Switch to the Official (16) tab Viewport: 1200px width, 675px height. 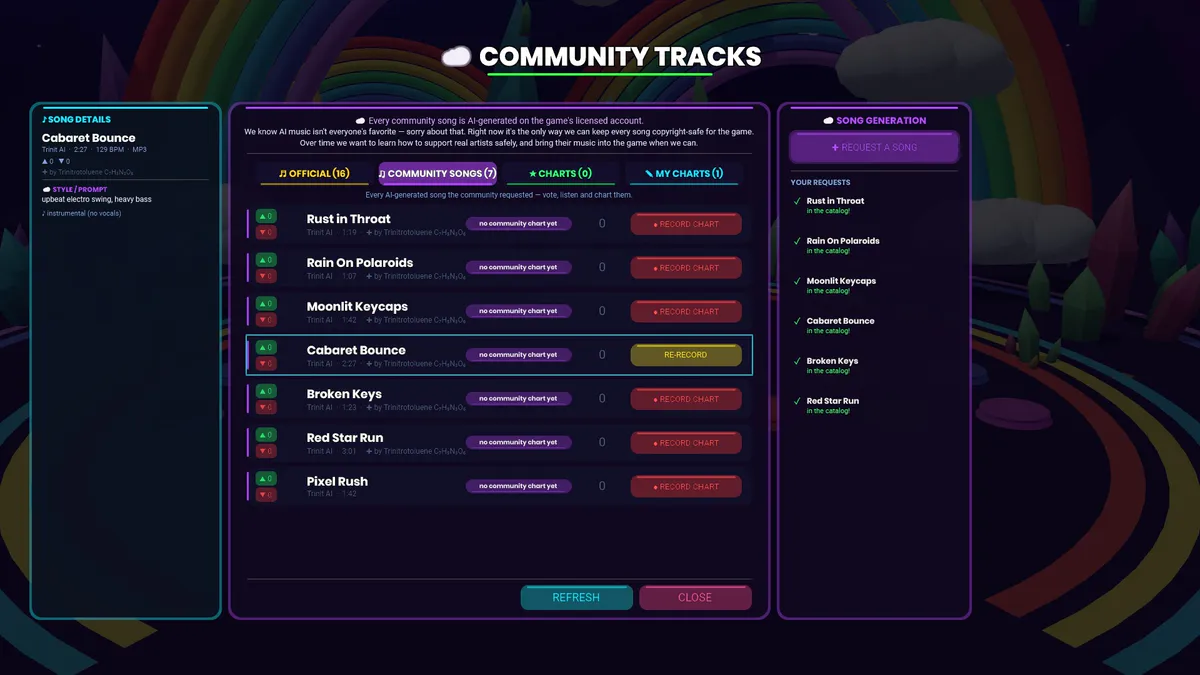tap(314, 174)
